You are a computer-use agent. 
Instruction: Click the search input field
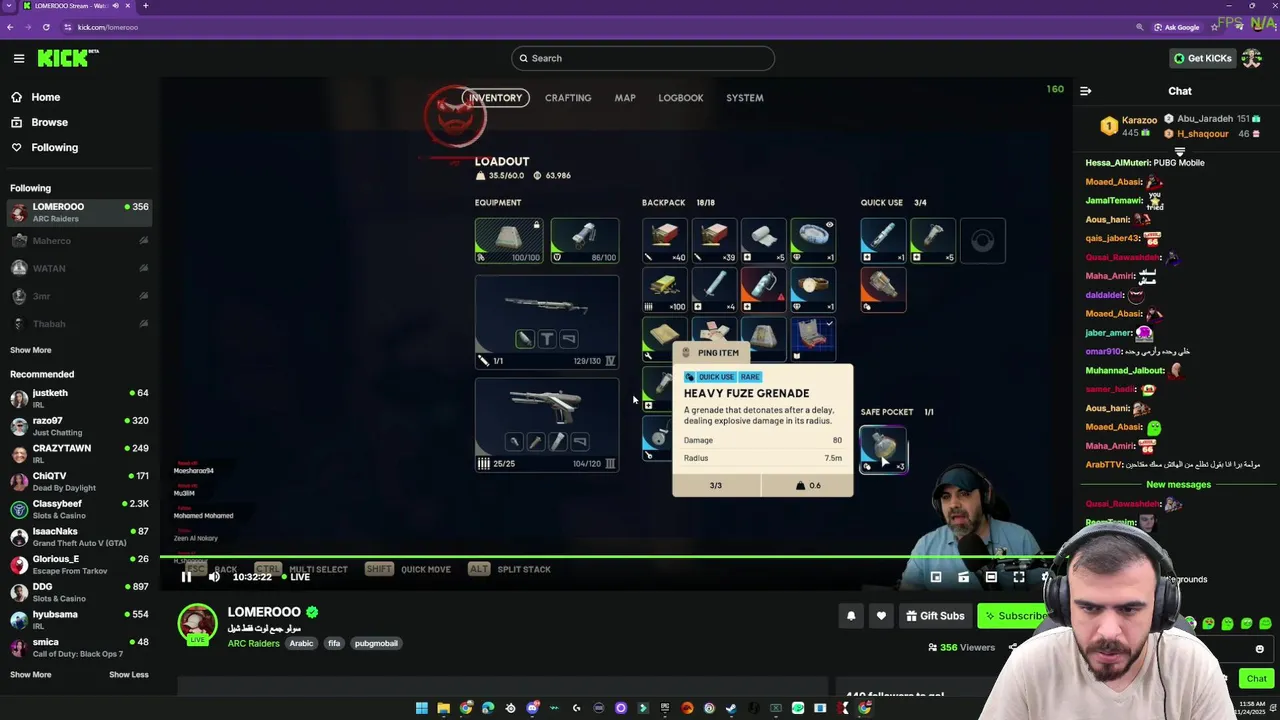(x=642, y=58)
